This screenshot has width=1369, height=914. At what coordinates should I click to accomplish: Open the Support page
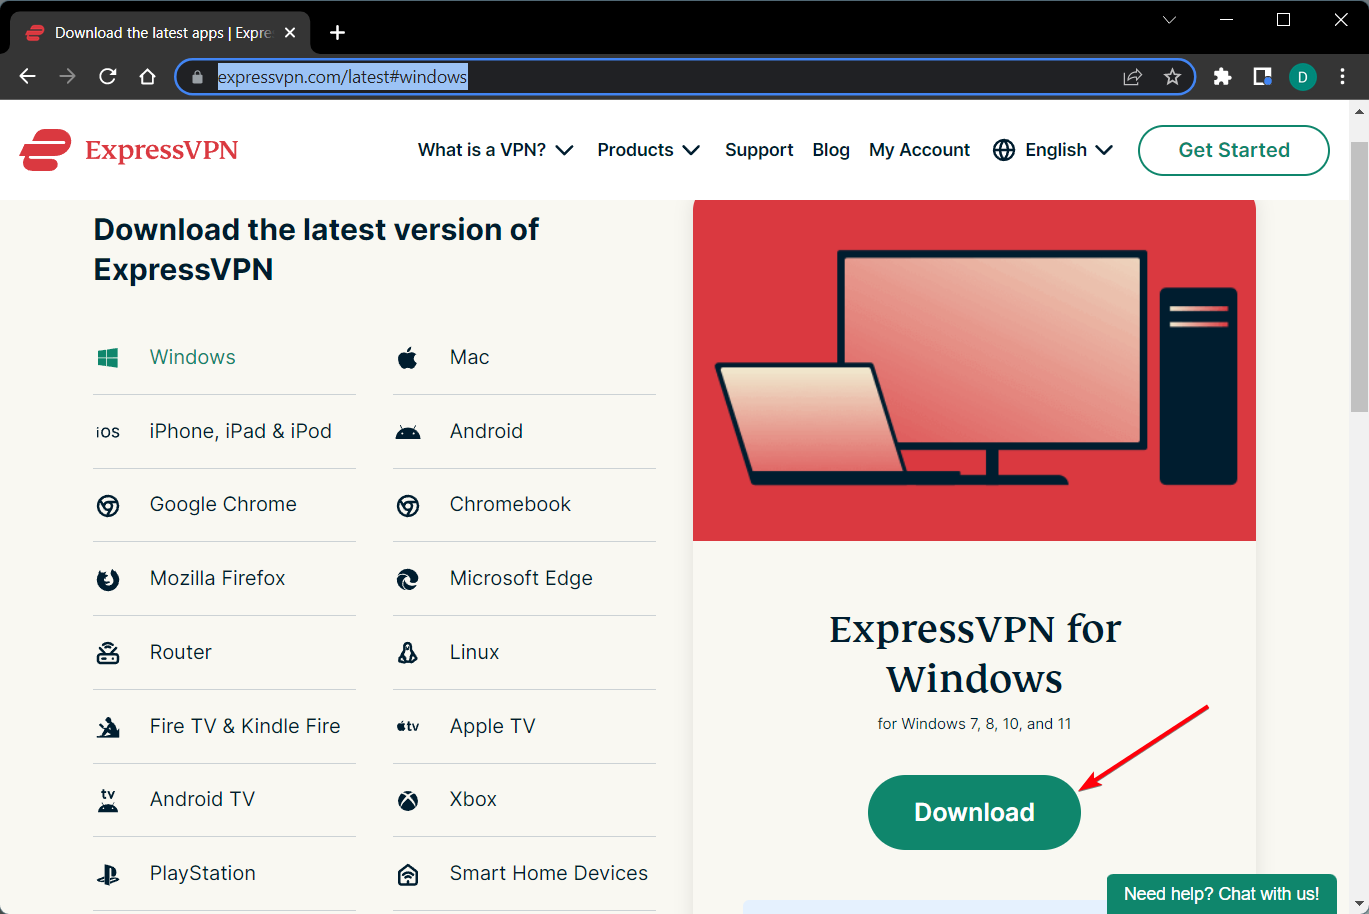click(759, 149)
